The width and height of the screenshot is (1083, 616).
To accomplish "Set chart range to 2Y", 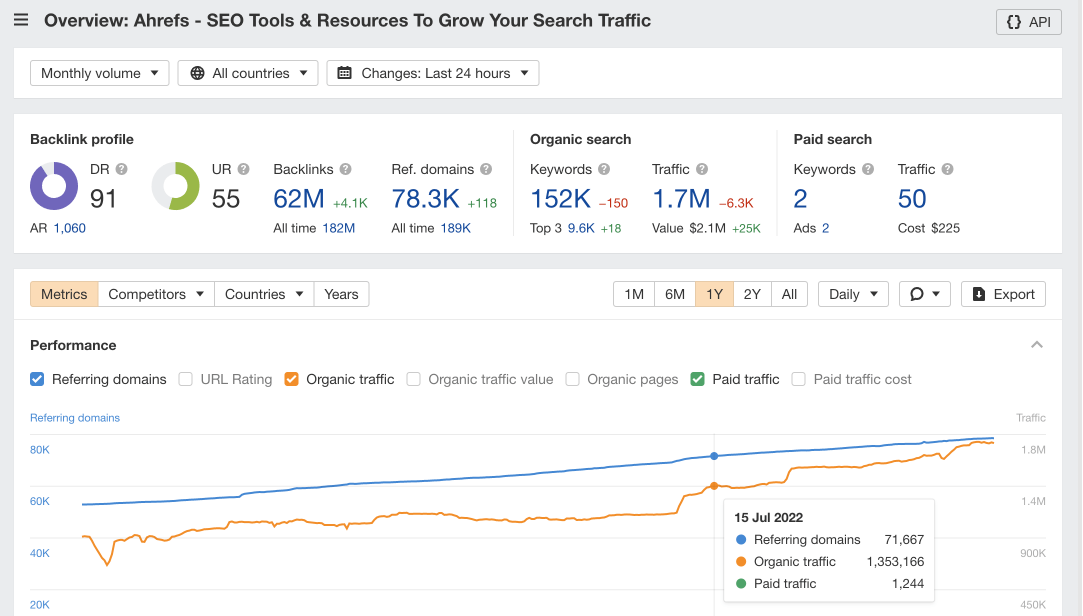I will coord(752,294).
